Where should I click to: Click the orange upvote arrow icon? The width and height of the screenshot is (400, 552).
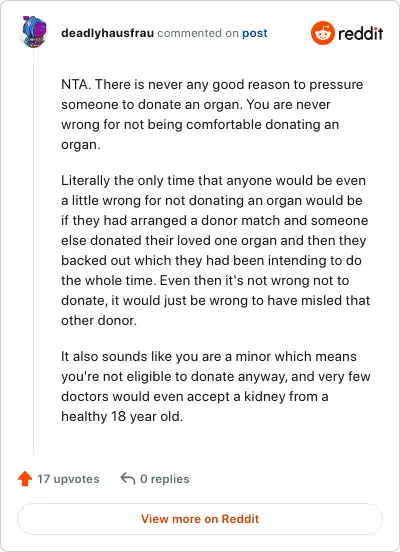click(25, 479)
